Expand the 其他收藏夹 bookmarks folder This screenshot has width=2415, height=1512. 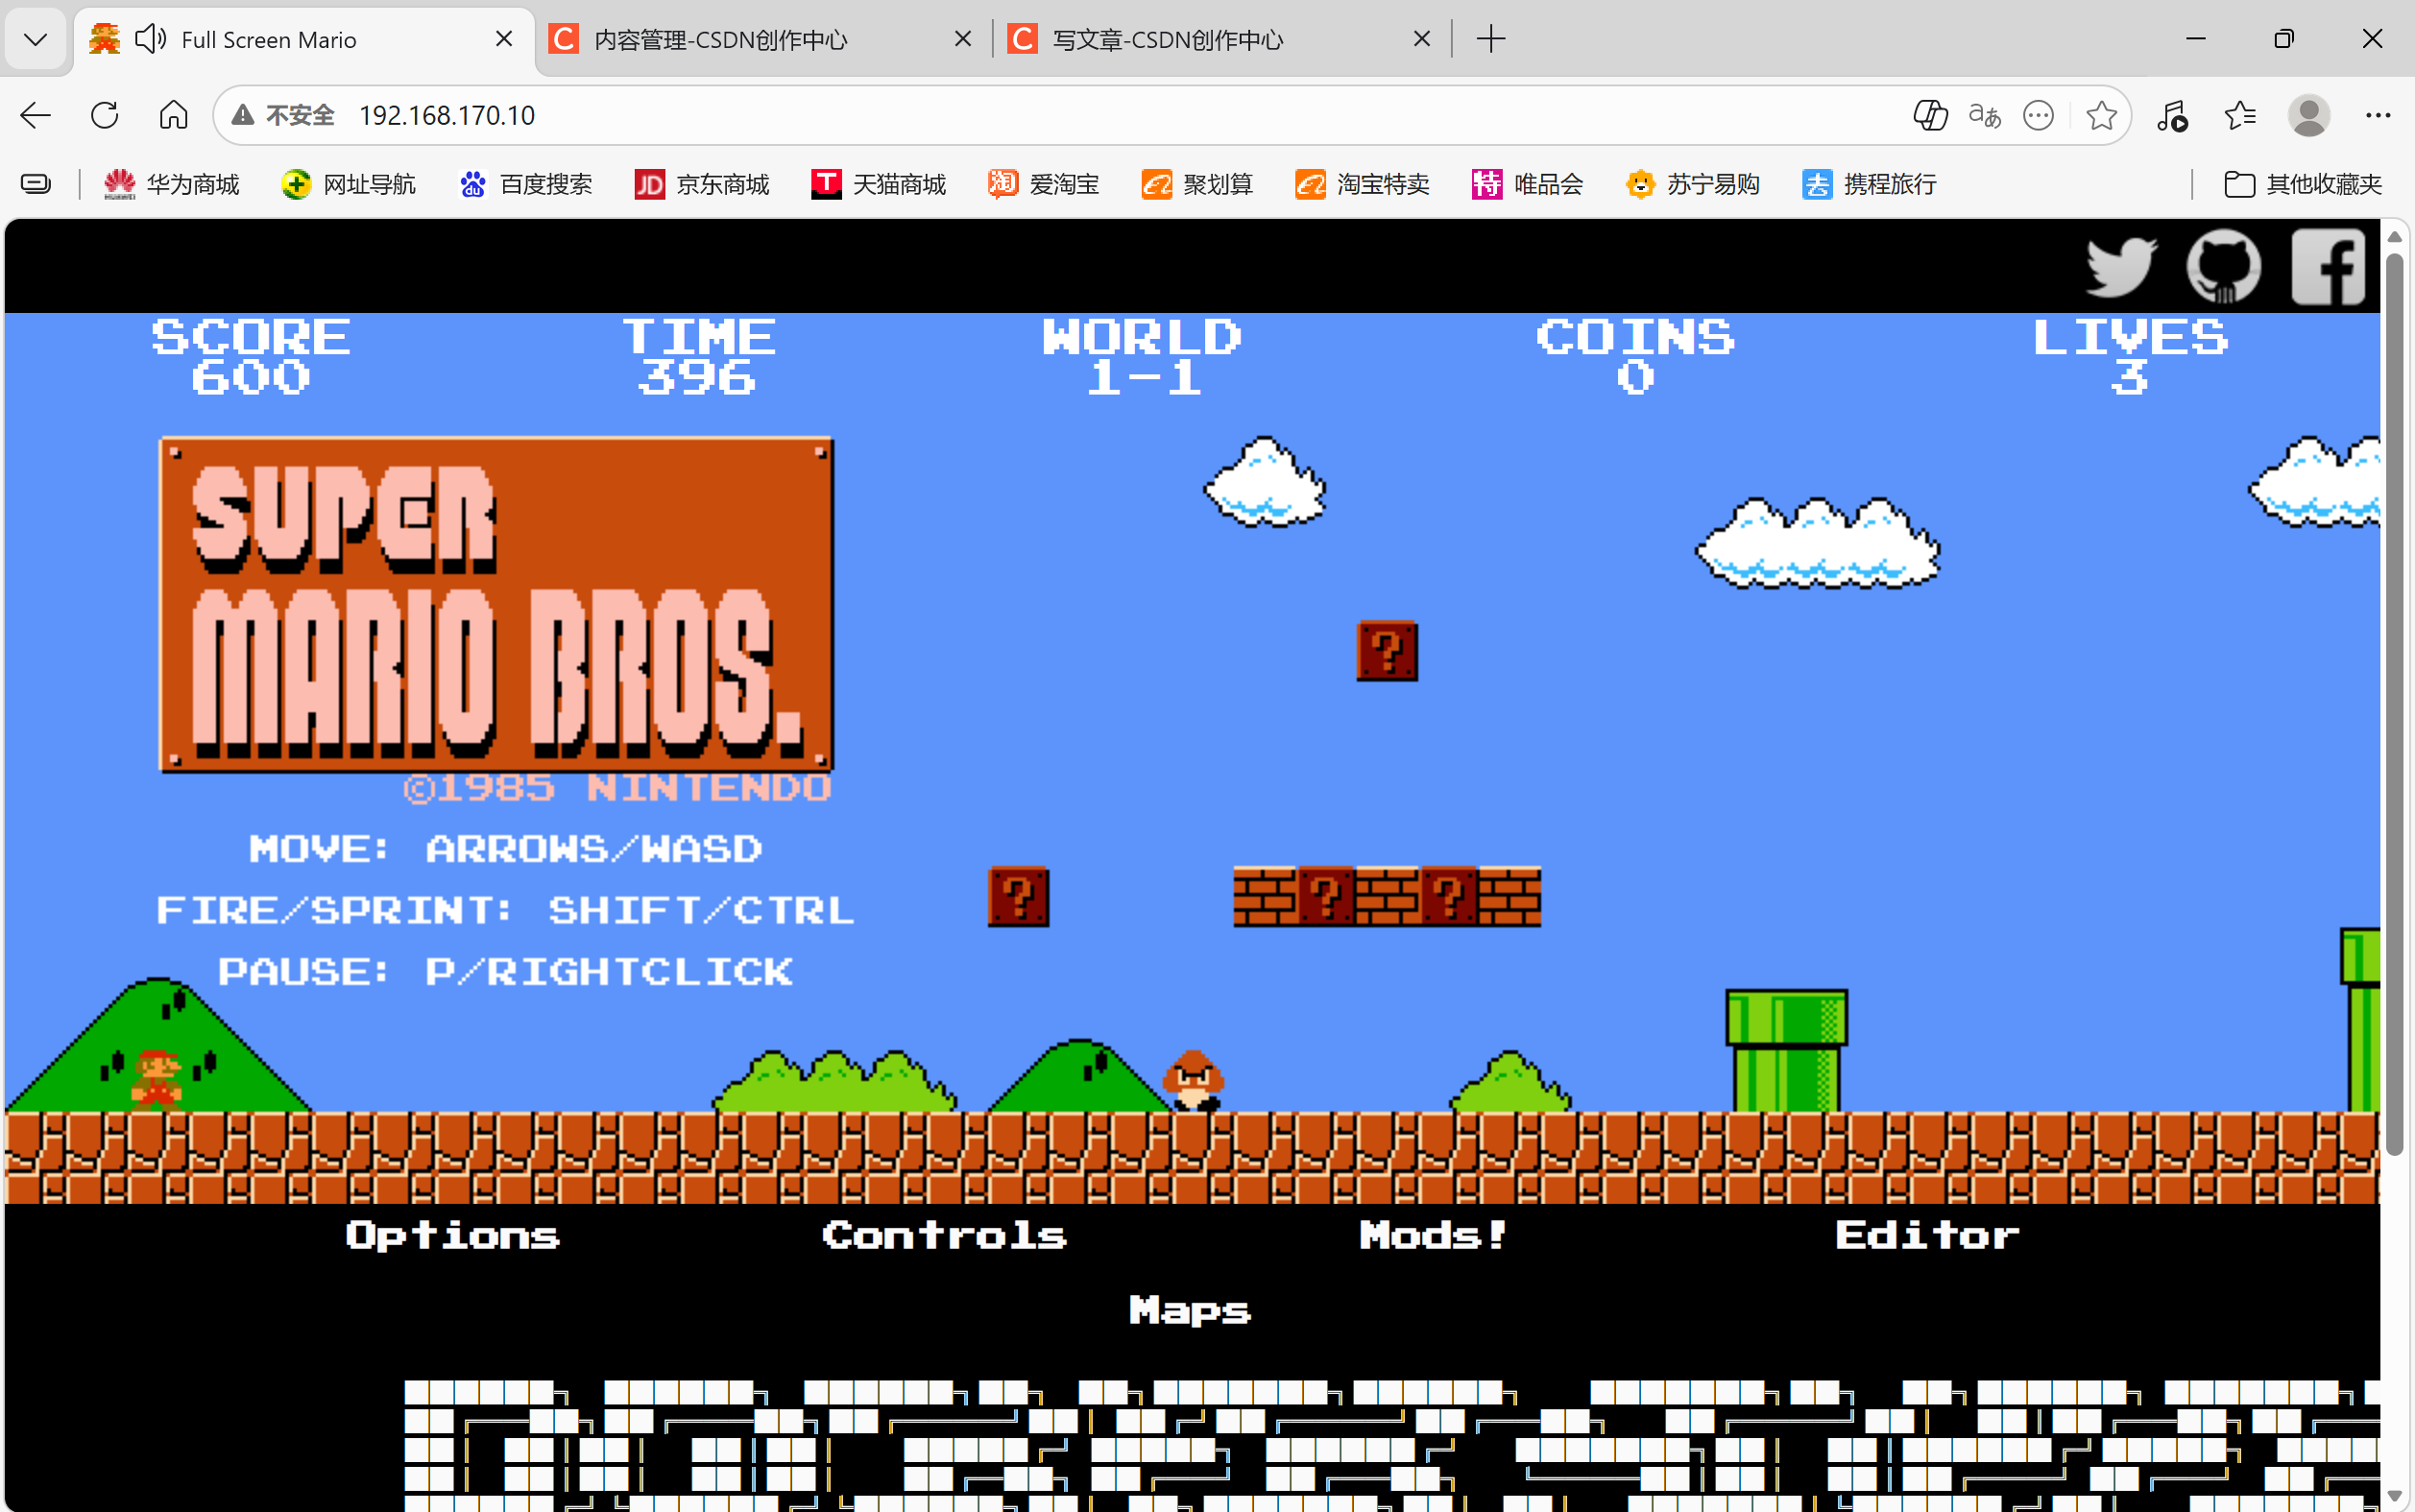(x=2303, y=184)
